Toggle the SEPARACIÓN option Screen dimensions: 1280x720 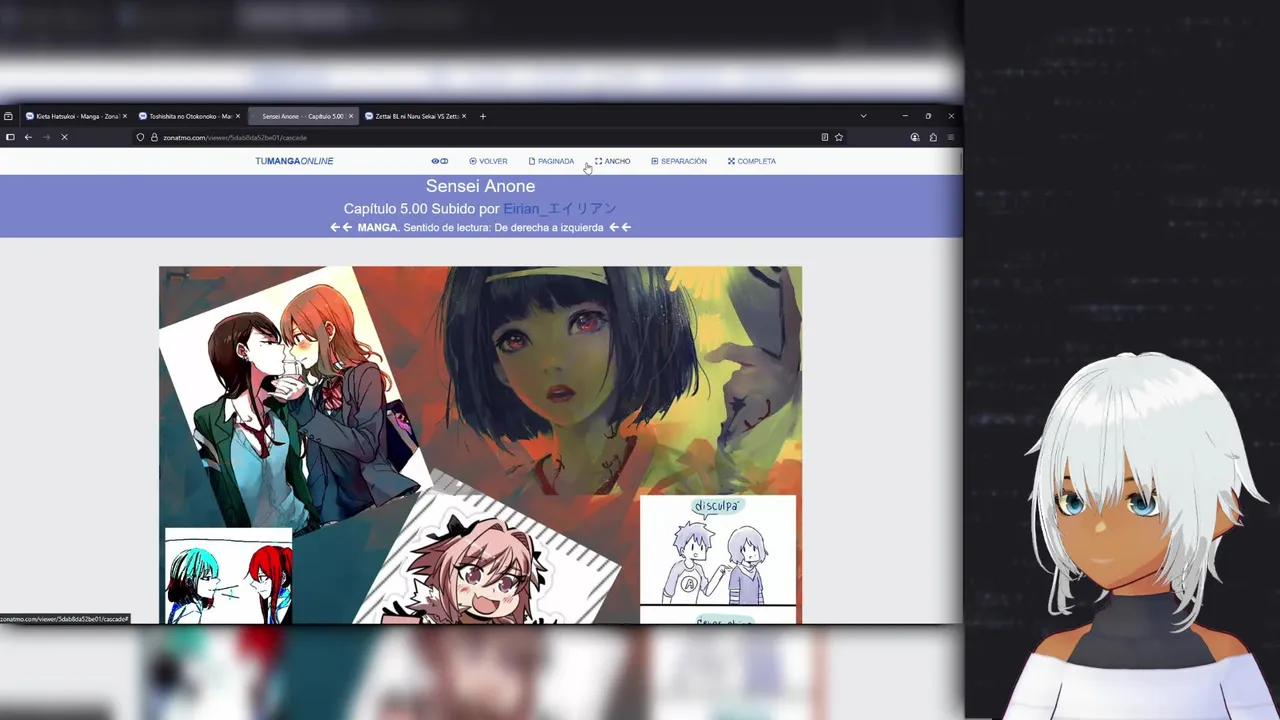click(x=679, y=161)
